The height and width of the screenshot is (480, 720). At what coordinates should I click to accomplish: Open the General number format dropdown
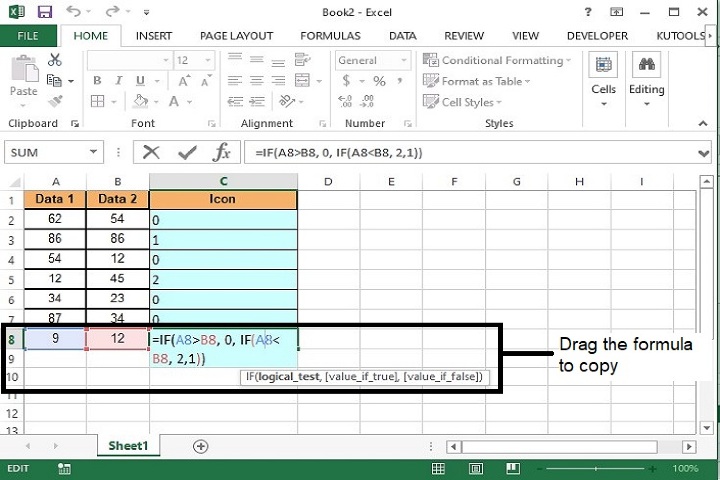(404, 60)
